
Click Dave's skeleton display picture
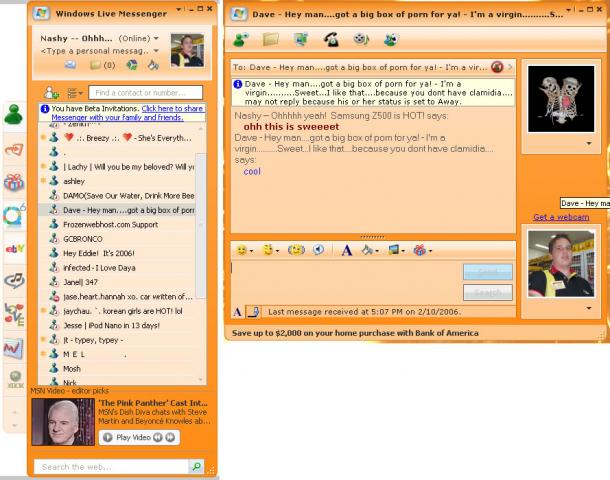pyautogui.click(x=561, y=99)
